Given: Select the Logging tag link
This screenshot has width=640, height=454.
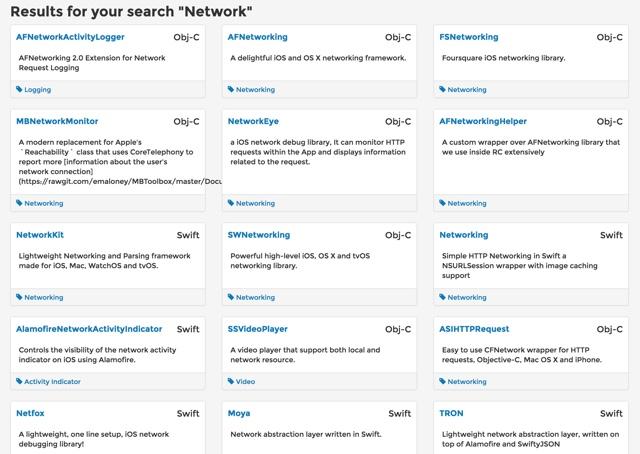Looking at the screenshot, I should coord(37,89).
